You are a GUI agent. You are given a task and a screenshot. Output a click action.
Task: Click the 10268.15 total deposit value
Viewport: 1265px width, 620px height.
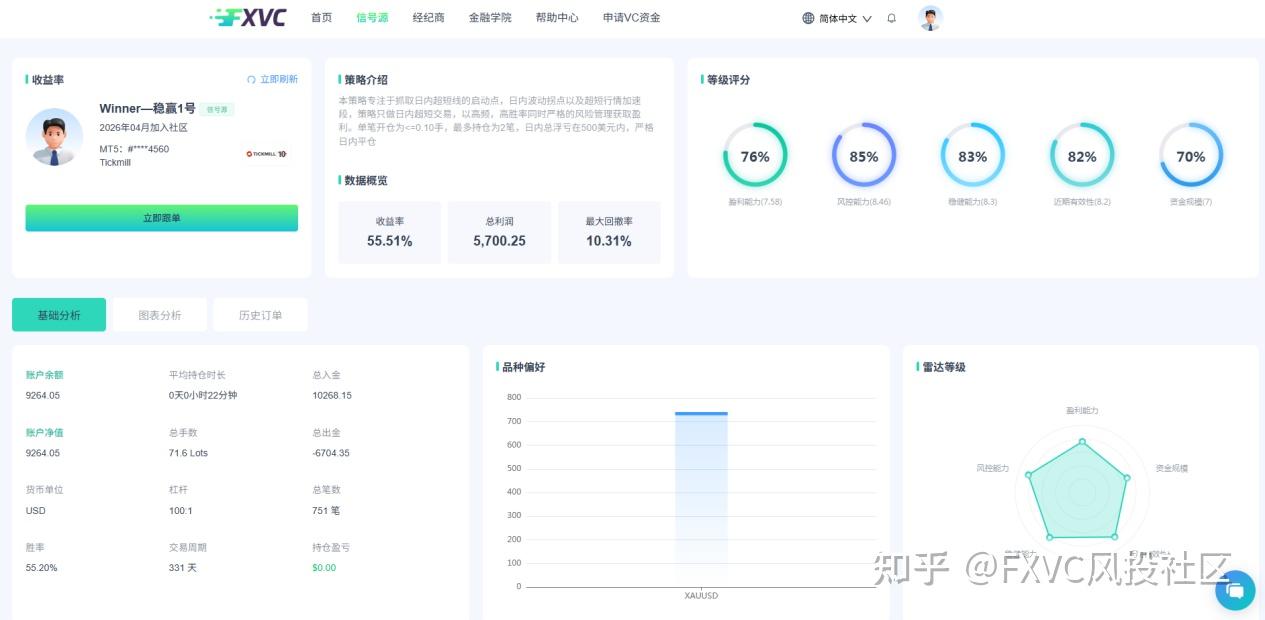(332, 395)
